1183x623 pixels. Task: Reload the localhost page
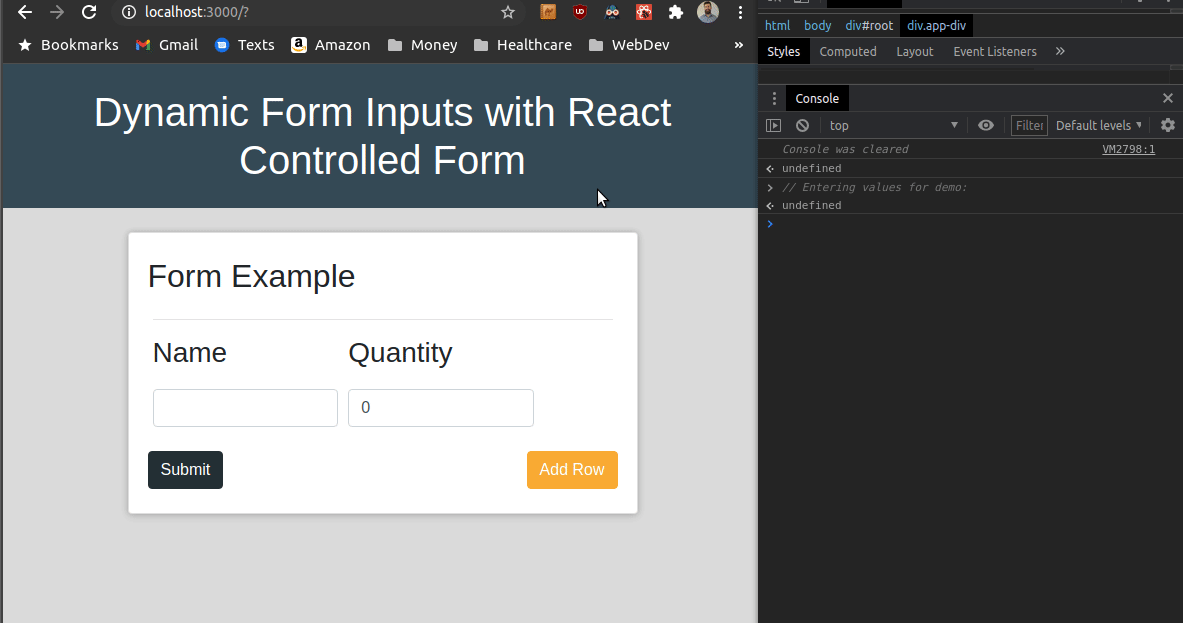(89, 12)
